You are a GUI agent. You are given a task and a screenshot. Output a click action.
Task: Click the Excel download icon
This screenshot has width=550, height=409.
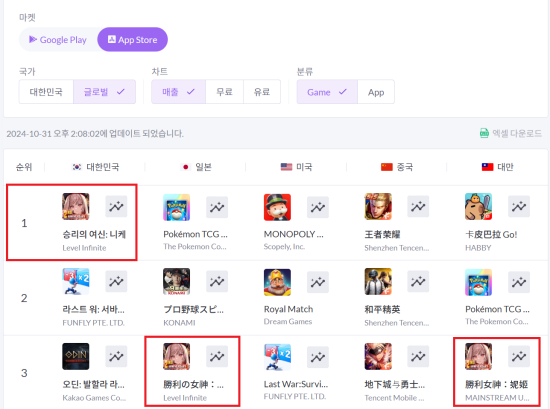tap(484, 133)
